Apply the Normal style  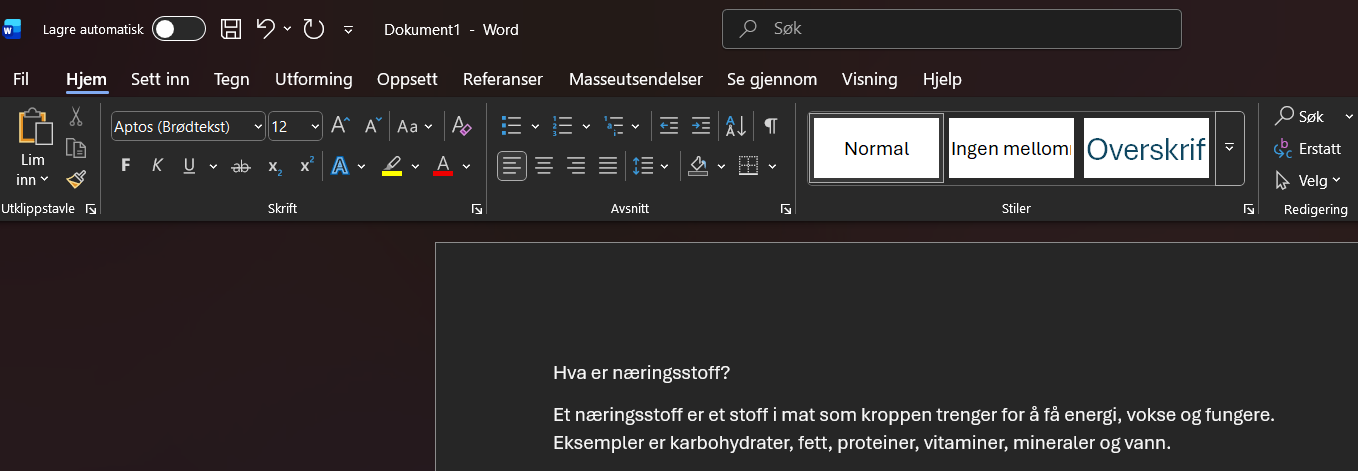coord(876,148)
